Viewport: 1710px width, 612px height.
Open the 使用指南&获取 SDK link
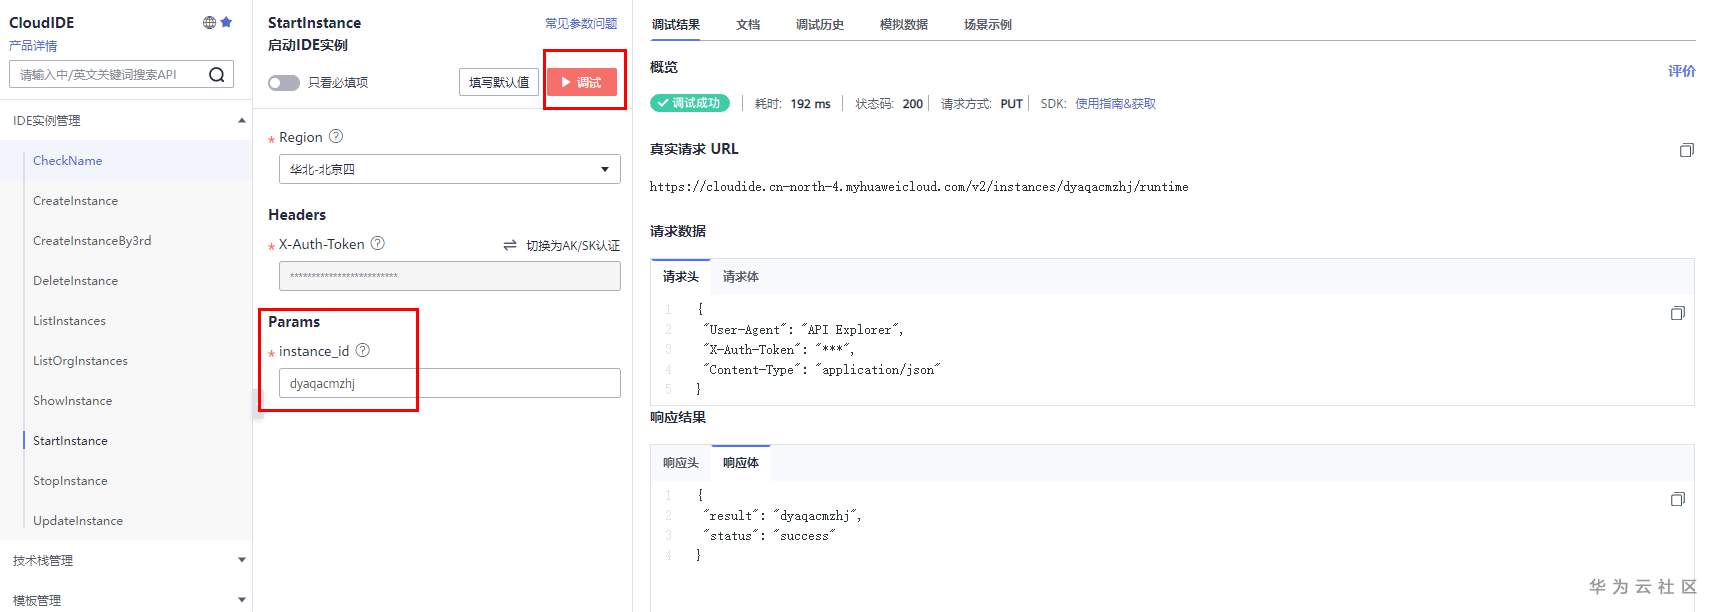click(1115, 104)
